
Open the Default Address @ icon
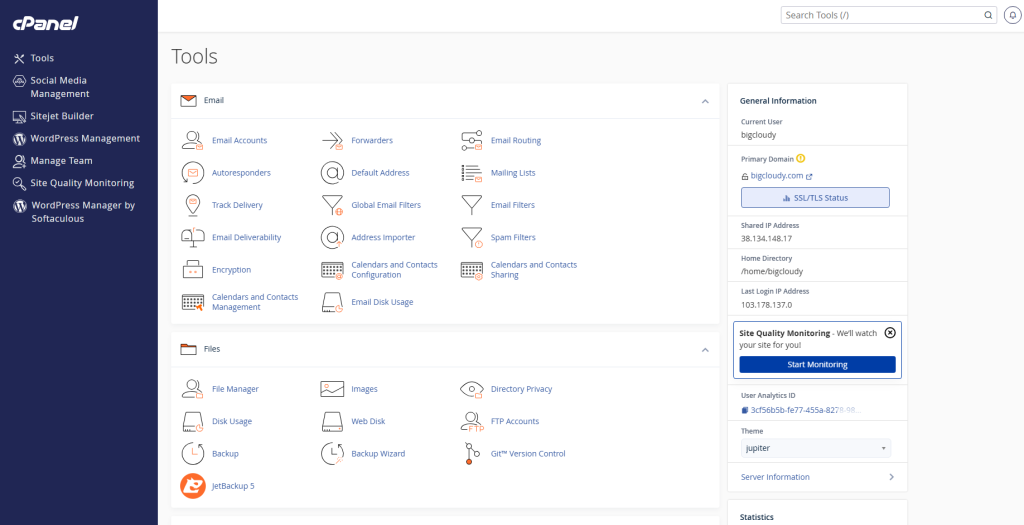click(x=332, y=173)
